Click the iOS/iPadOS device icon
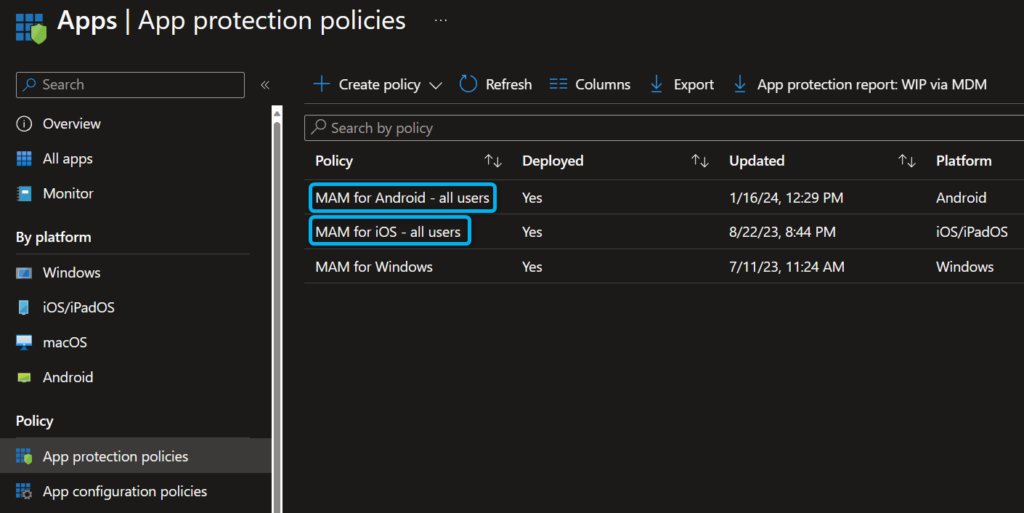Viewport: 1024px width, 513px height. pos(24,307)
